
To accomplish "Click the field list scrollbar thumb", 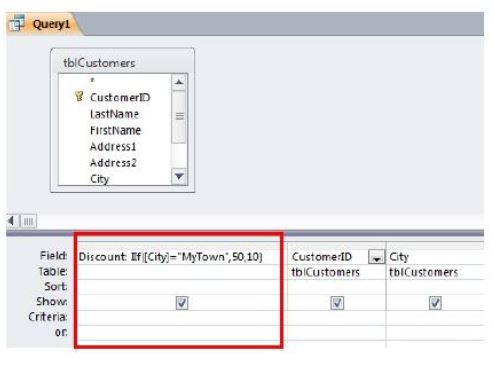I will [x=179, y=117].
